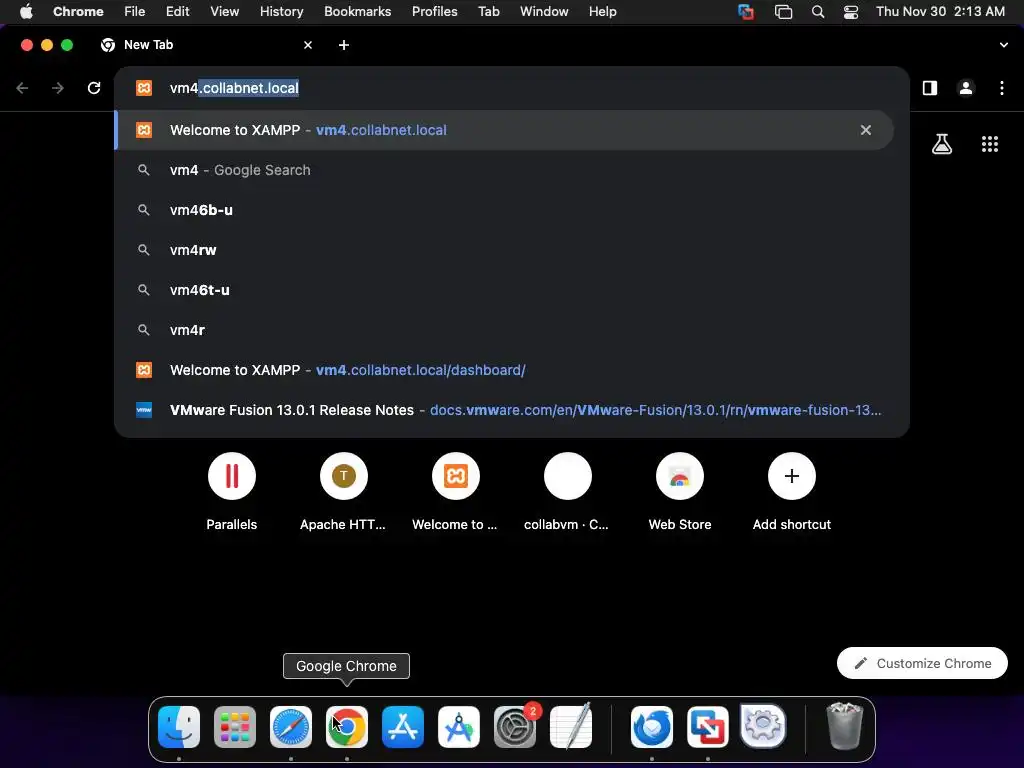Open the History menu
Viewport: 1024px width, 768px height.
pos(281,12)
